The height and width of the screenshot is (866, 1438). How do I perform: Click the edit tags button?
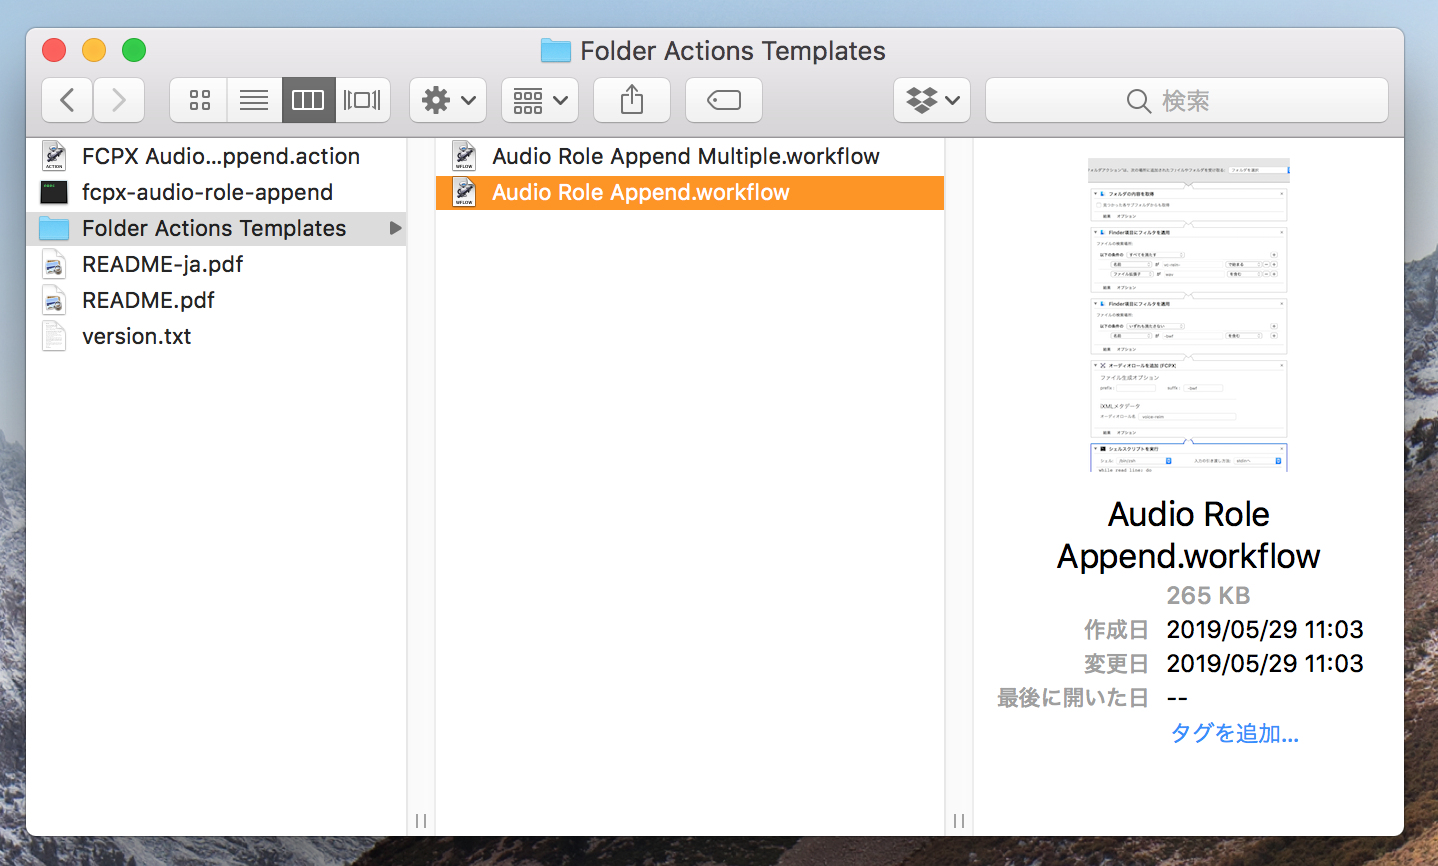[x=724, y=100]
